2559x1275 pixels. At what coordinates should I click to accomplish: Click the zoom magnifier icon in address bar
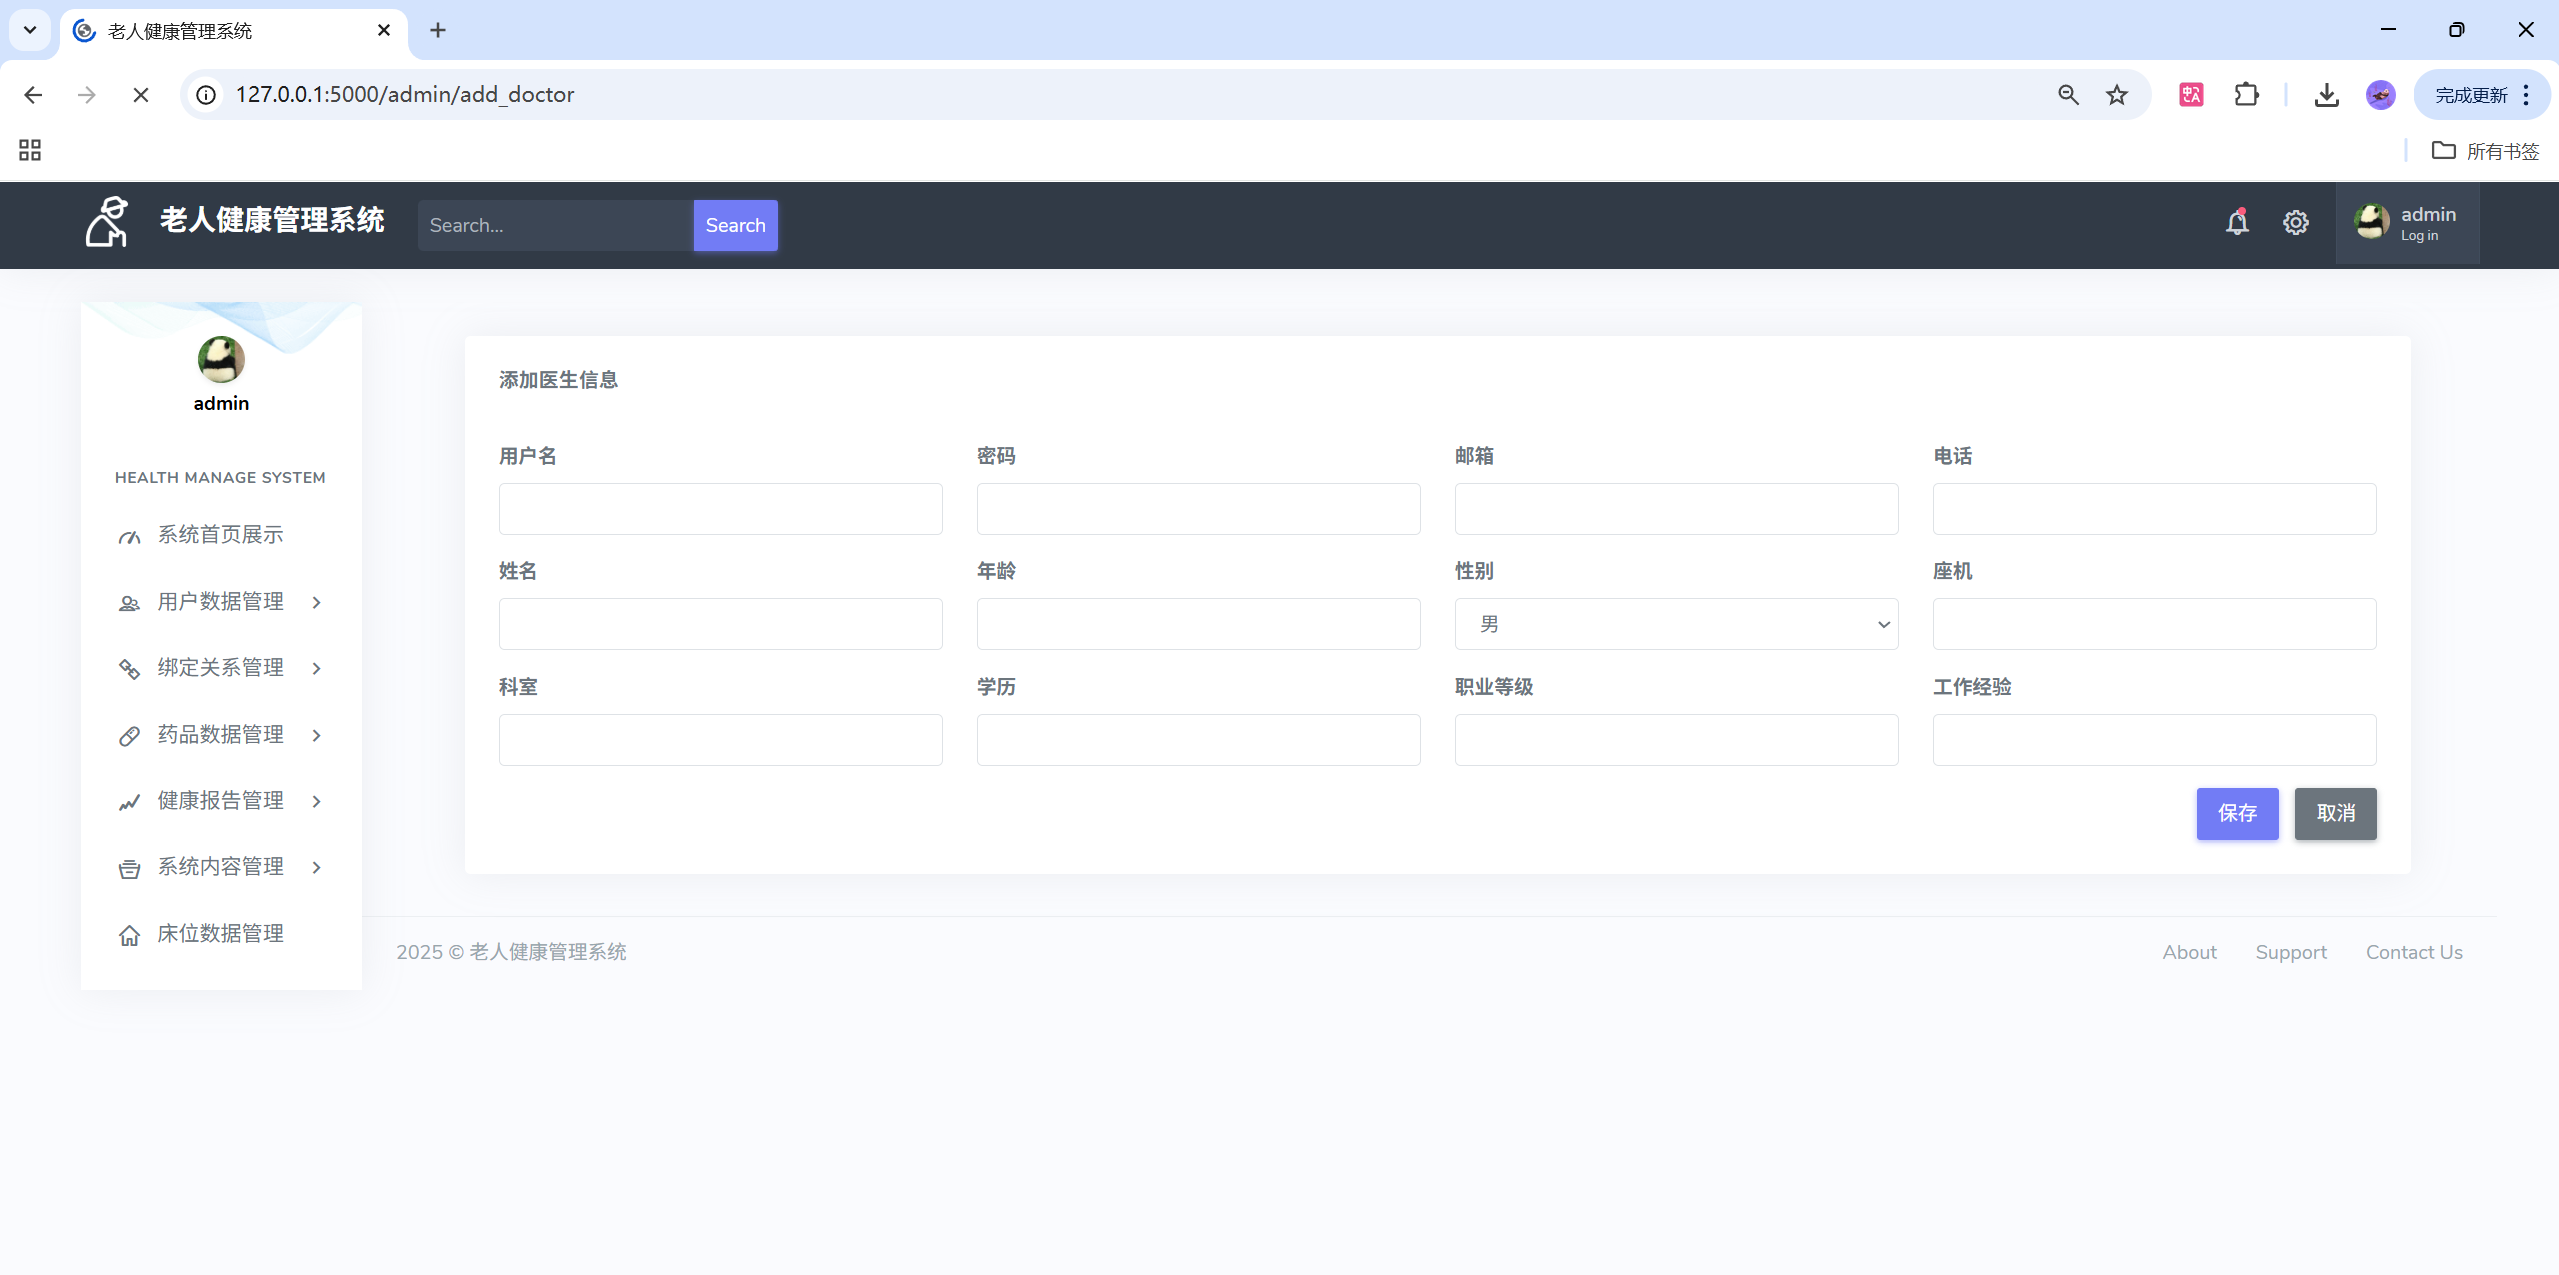(x=2068, y=95)
